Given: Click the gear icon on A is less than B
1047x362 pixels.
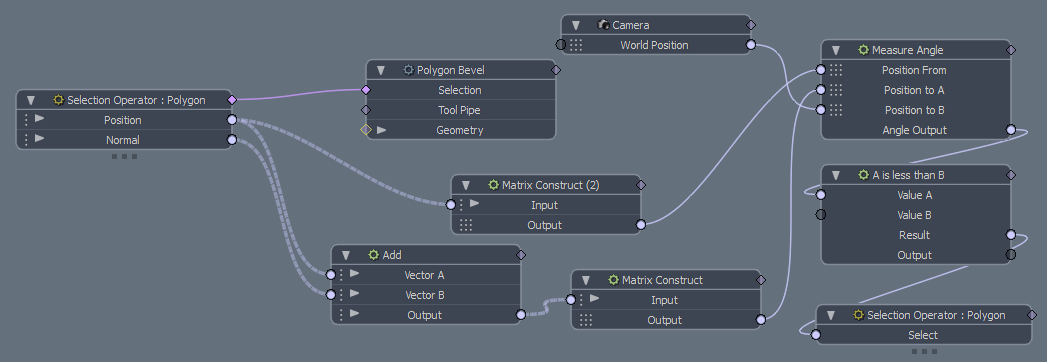Looking at the screenshot, I should point(863,175).
